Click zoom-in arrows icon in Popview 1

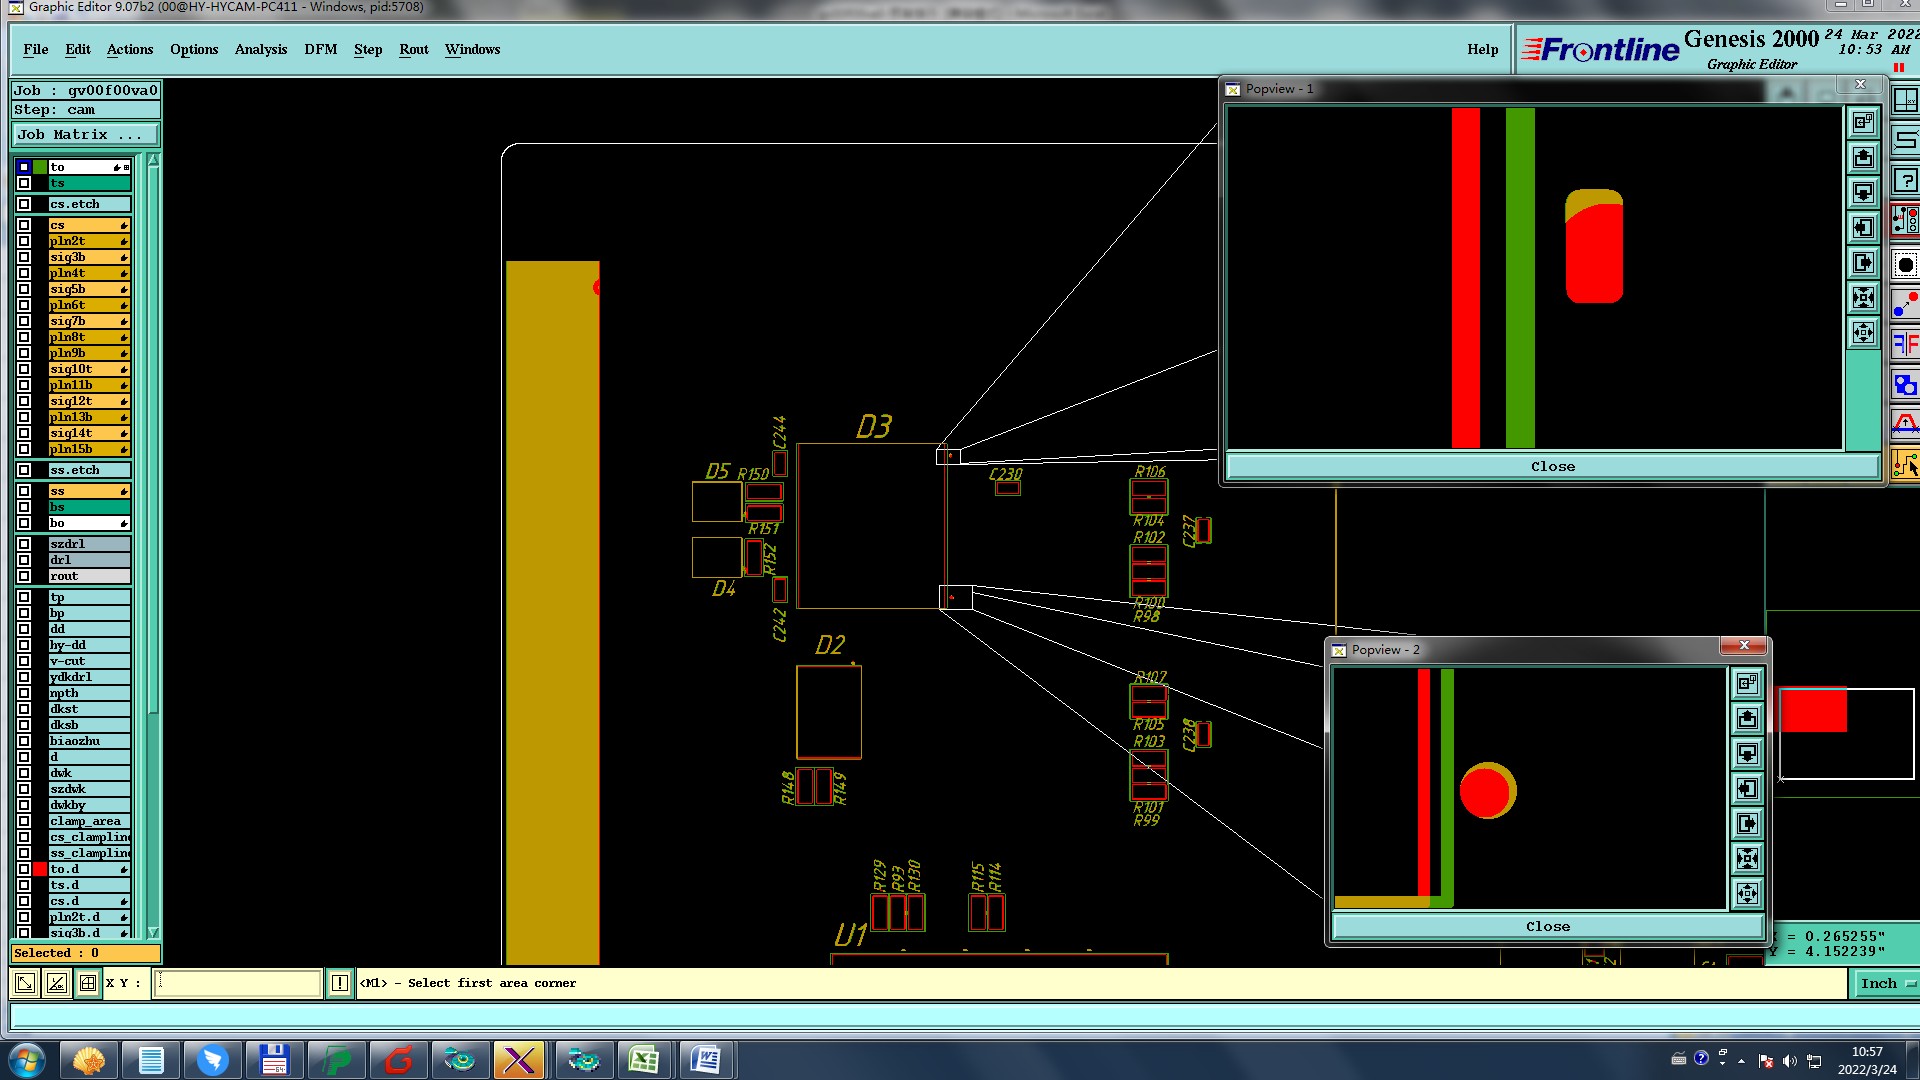[x=1863, y=297]
